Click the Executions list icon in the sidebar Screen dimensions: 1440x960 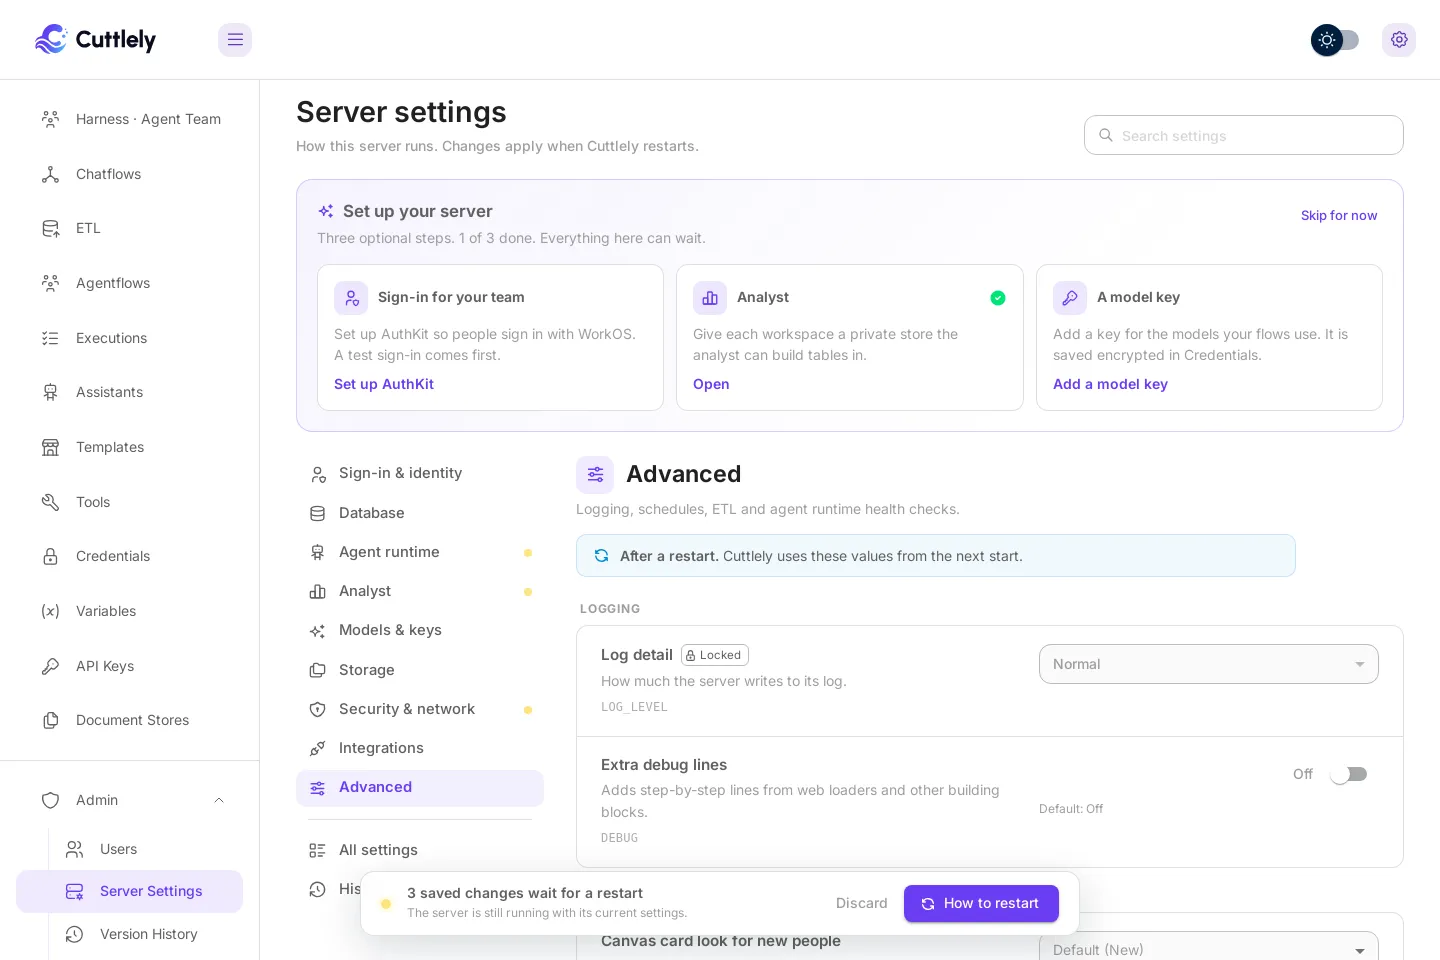50,338
